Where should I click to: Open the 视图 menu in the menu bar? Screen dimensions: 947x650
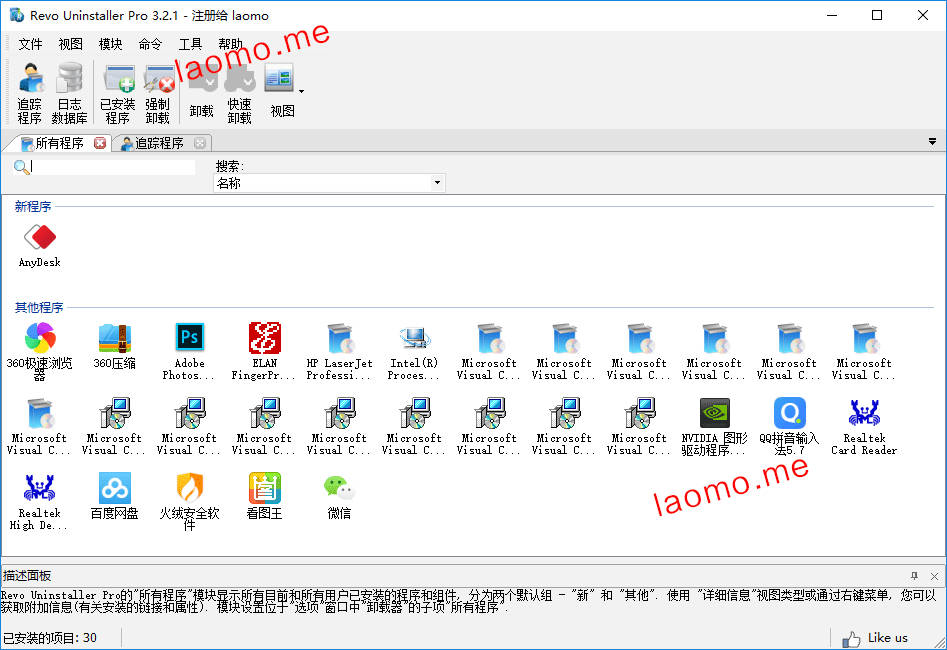point(70,44)
